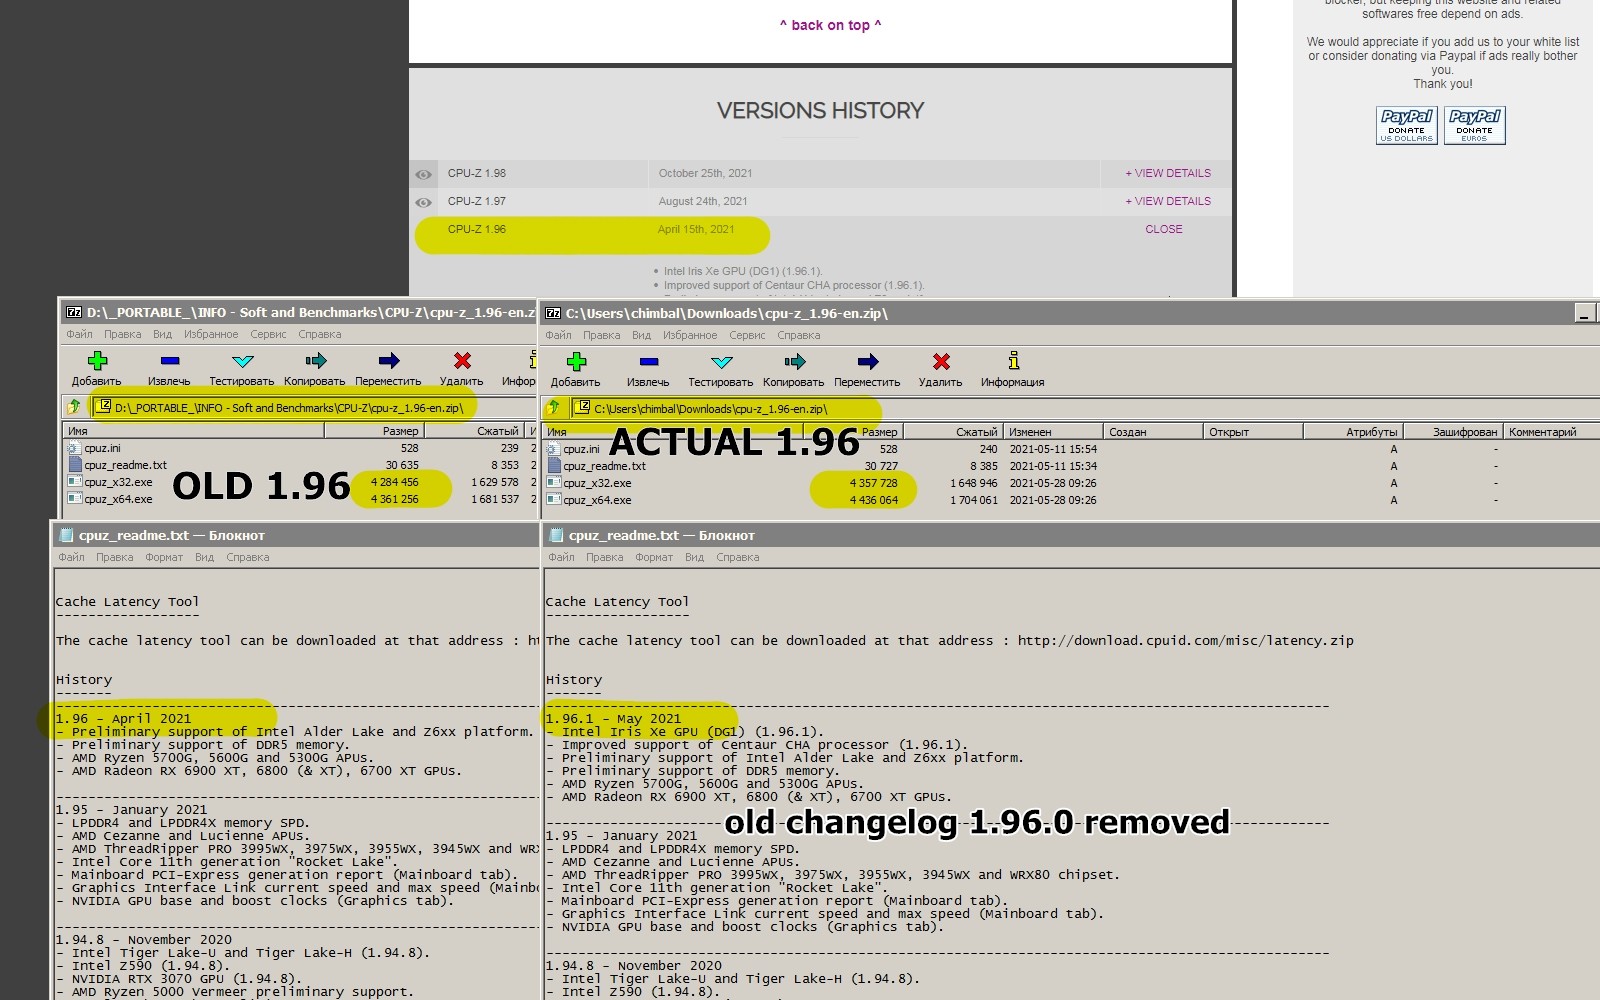Click address bar in Downloads 7-Zip window

click(x=1084, y=408)
